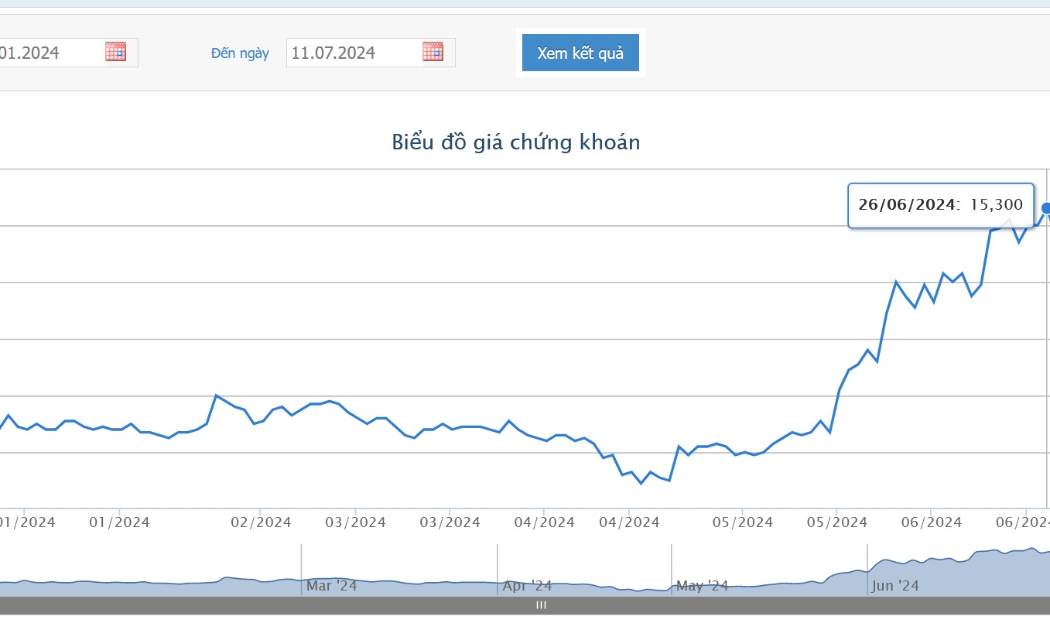Viewport: 1050px width, 630px height.
Task: Select the highlighted data point on price line
Action: [1046, 208]
